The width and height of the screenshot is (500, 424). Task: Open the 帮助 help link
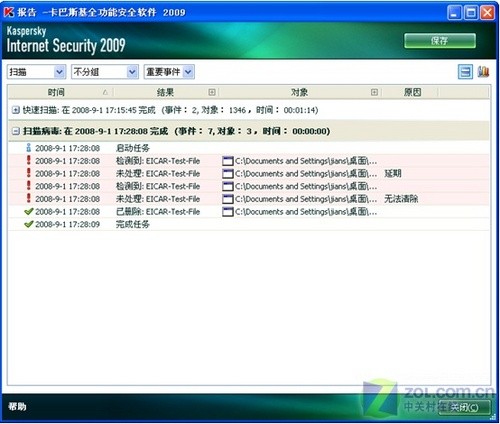(17, 406)
